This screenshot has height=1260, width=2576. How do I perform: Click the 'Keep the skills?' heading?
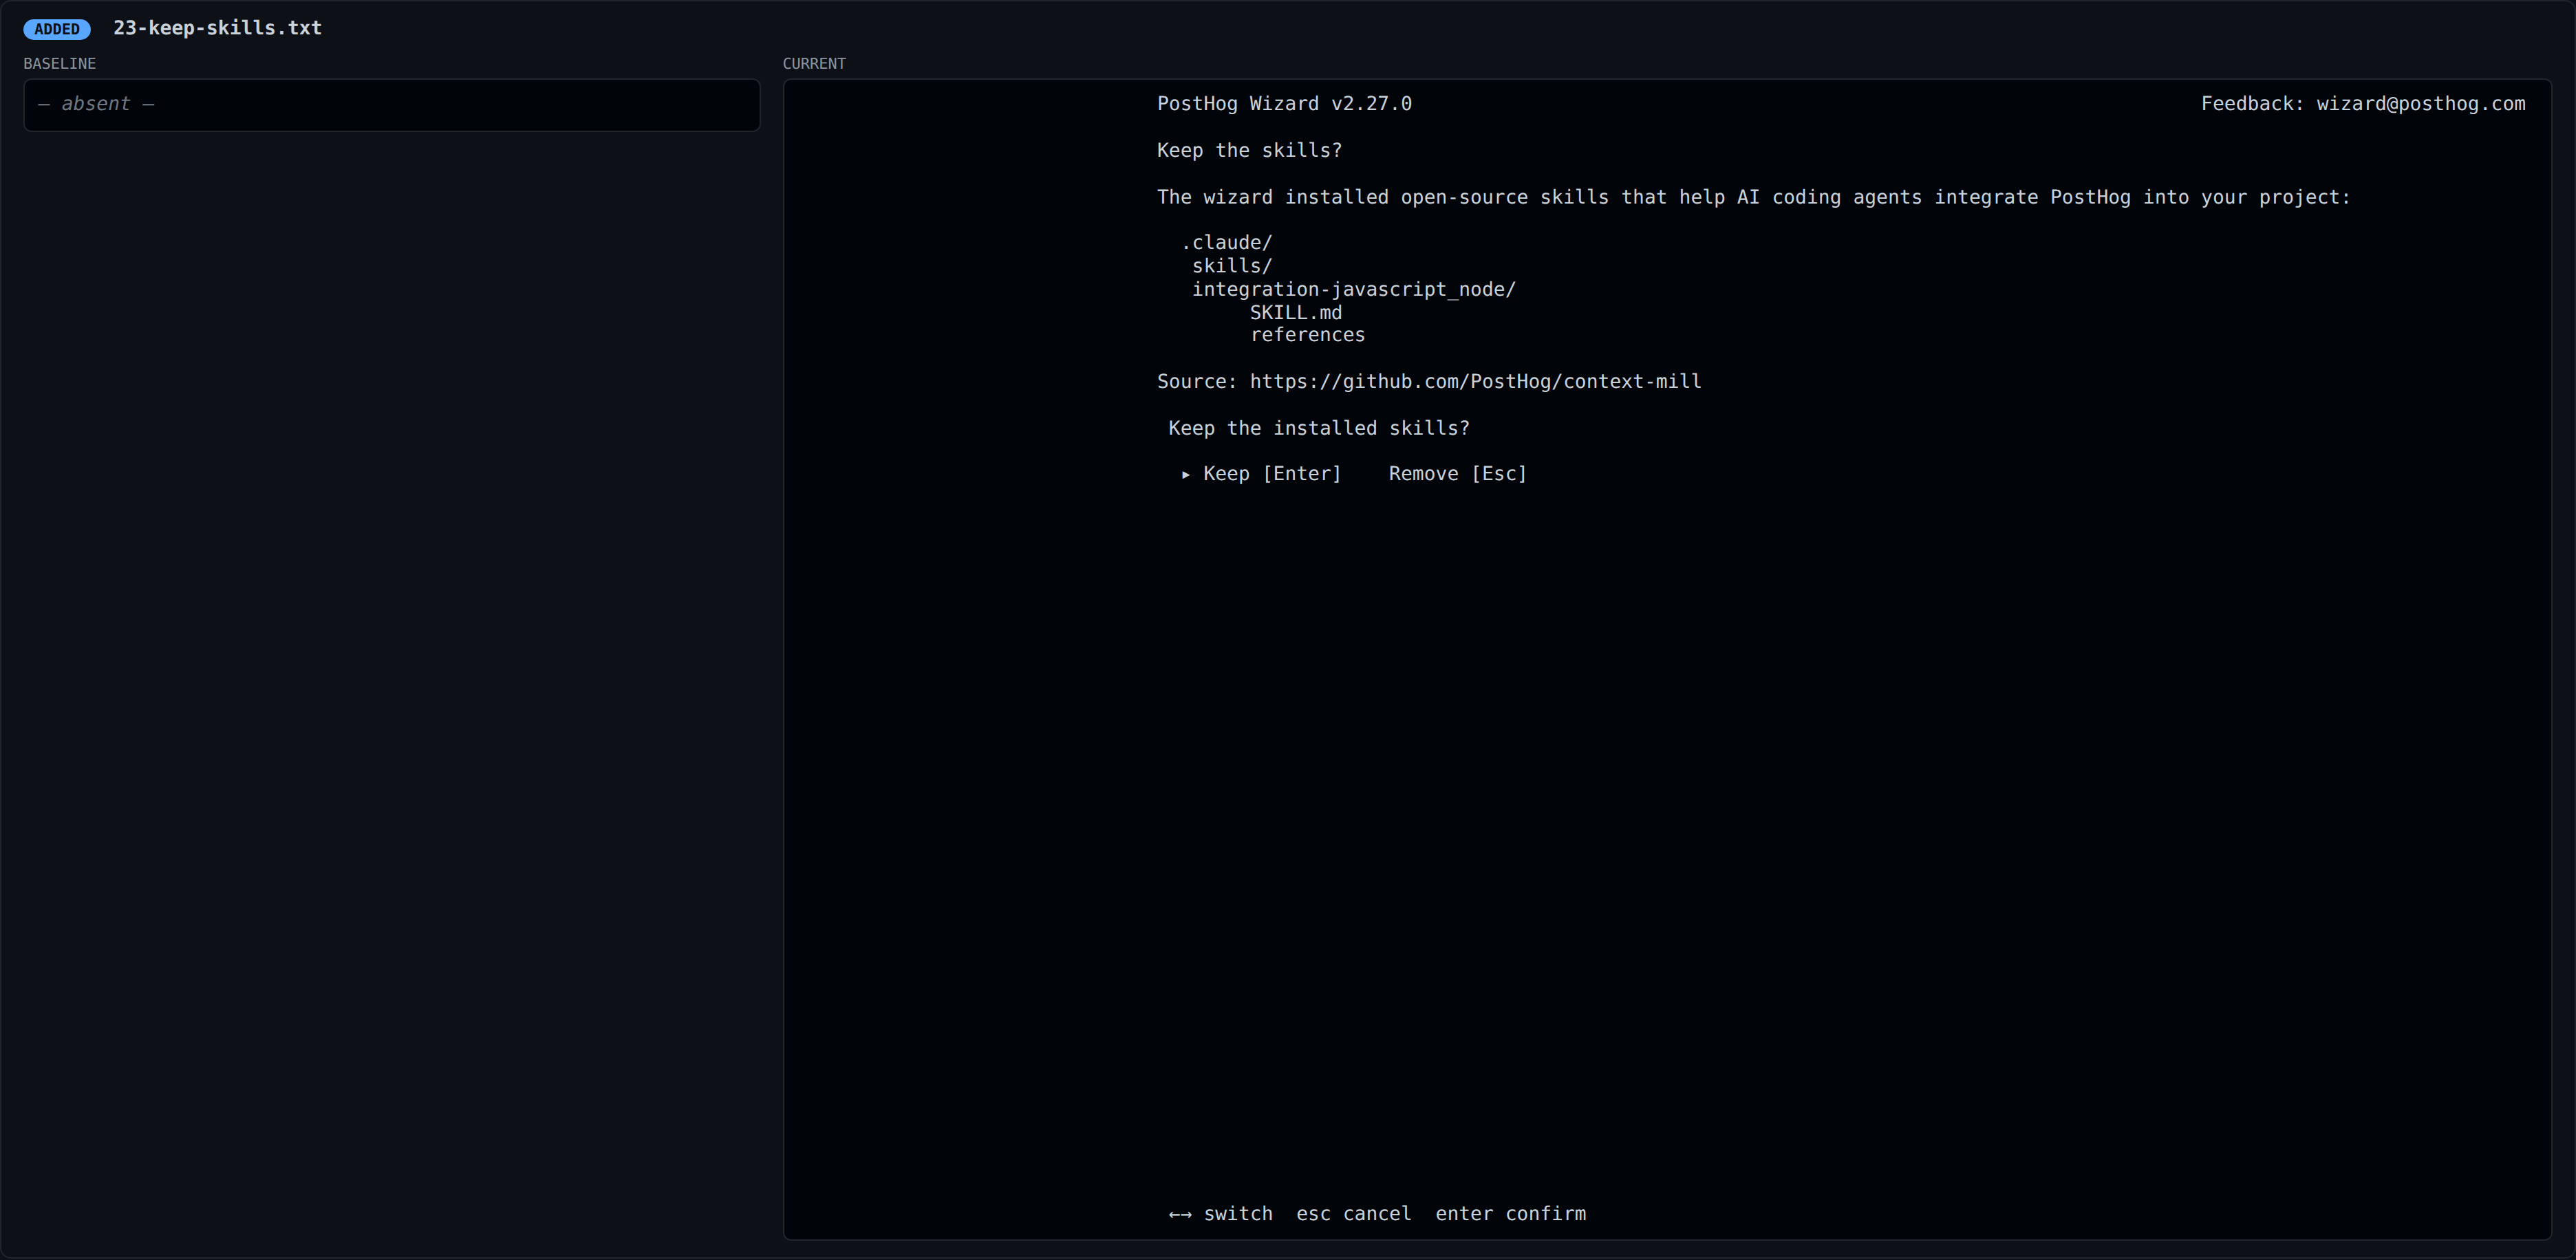point(1249,151)
